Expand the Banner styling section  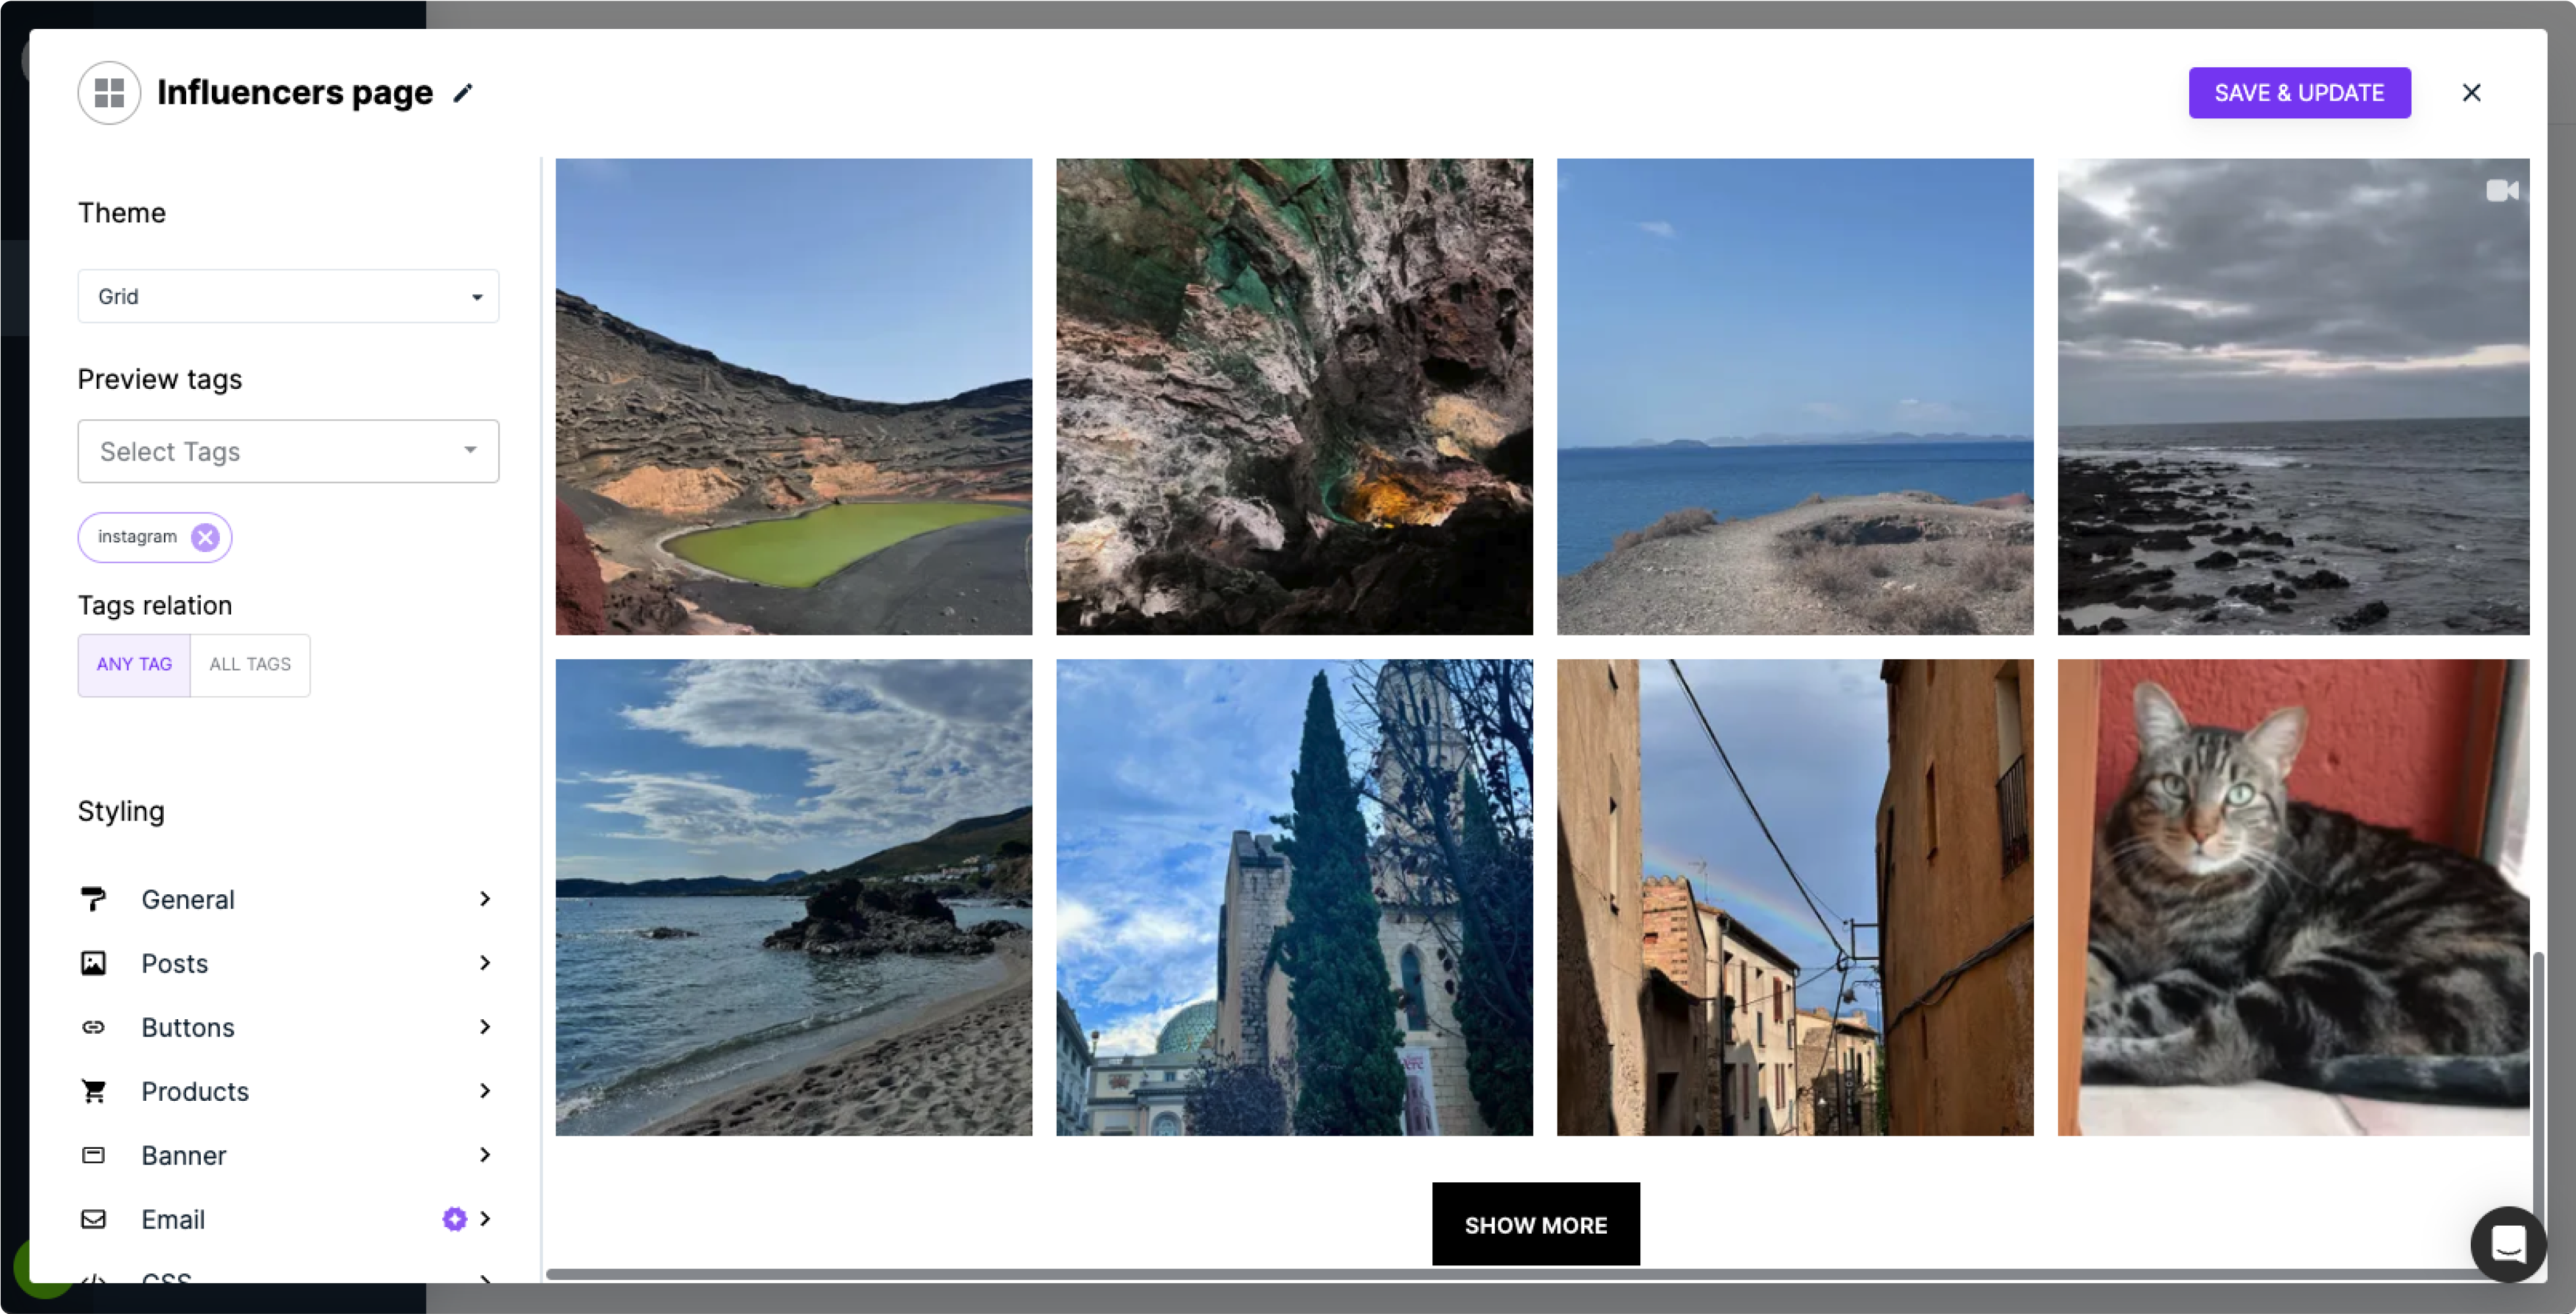tap(288, 1155)
